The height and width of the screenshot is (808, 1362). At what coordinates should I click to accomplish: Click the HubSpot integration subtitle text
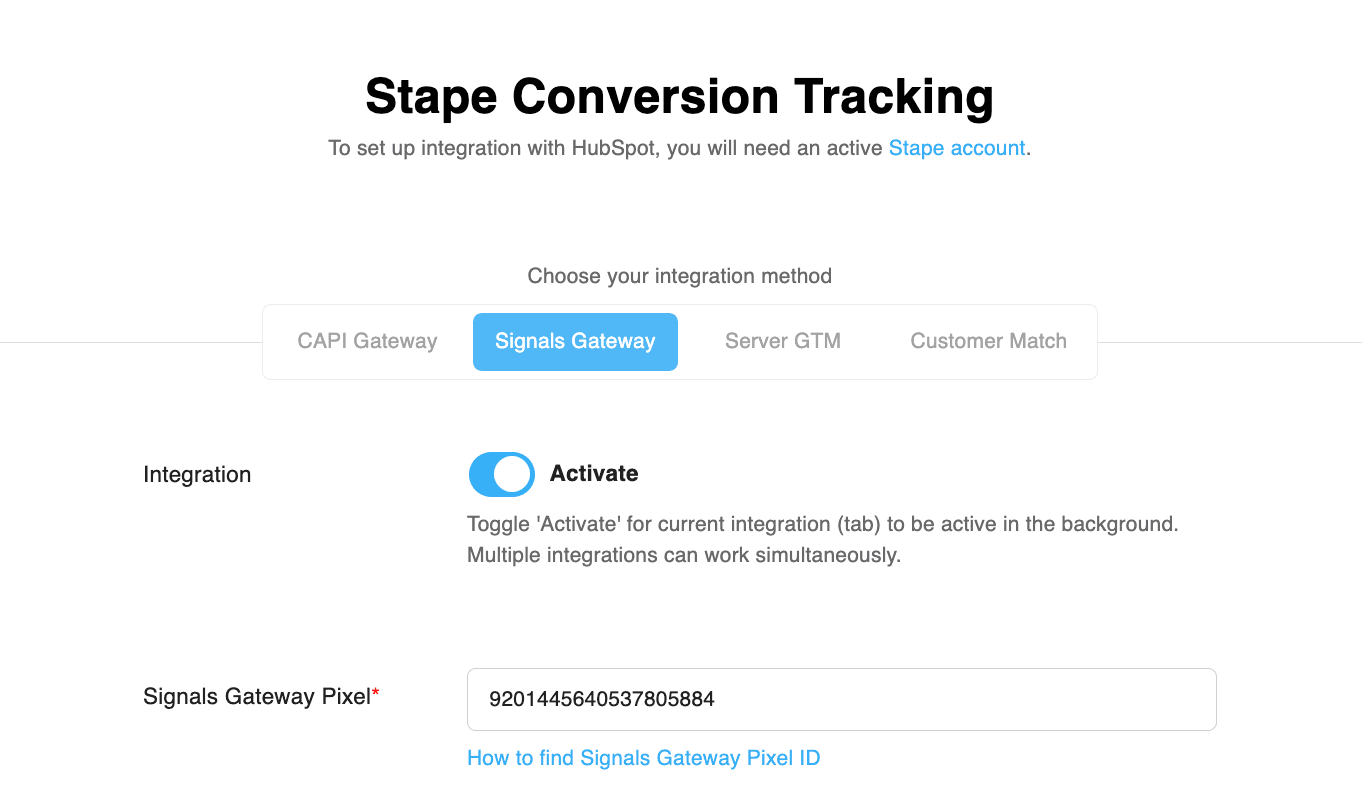(x=607, y=148)
